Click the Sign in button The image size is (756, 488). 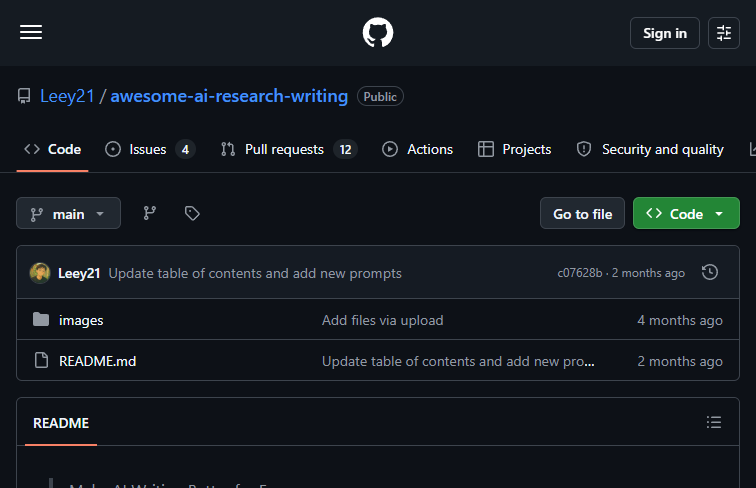pos(664,33)
